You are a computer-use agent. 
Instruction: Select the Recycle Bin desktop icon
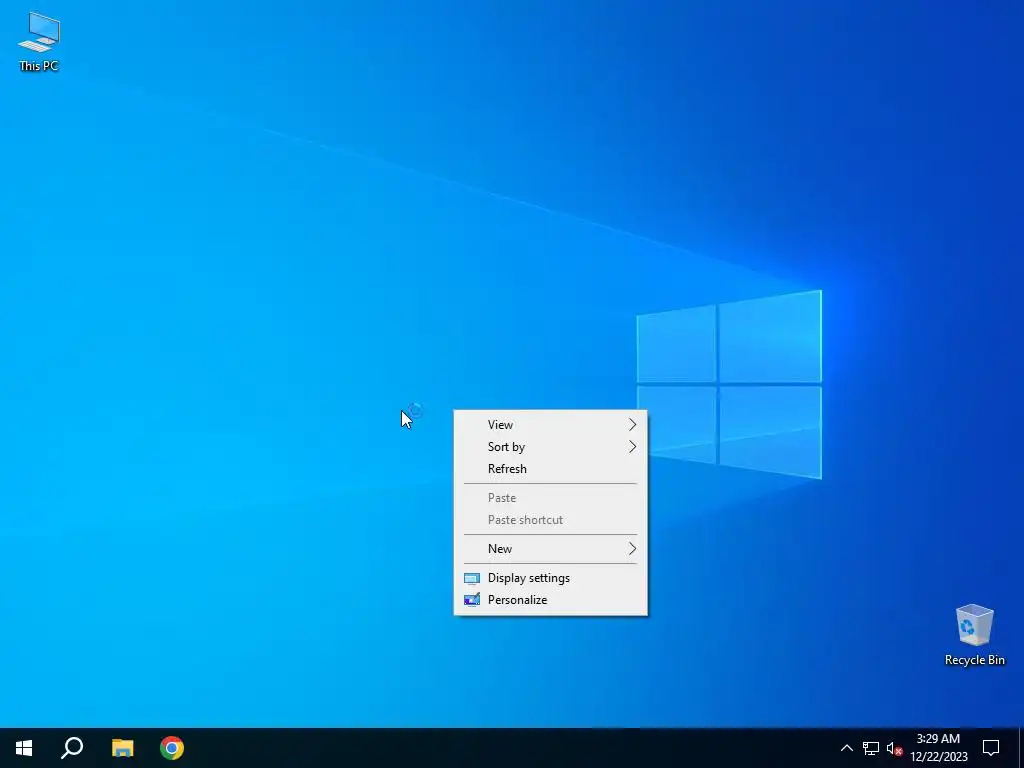coord(974,634)
